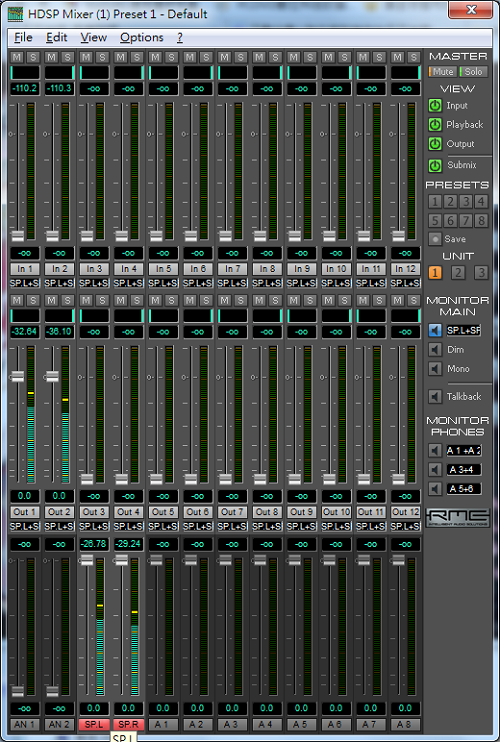
Task: Click the -26.78 level display above SP.L
Action: click(x=94, y=544)
